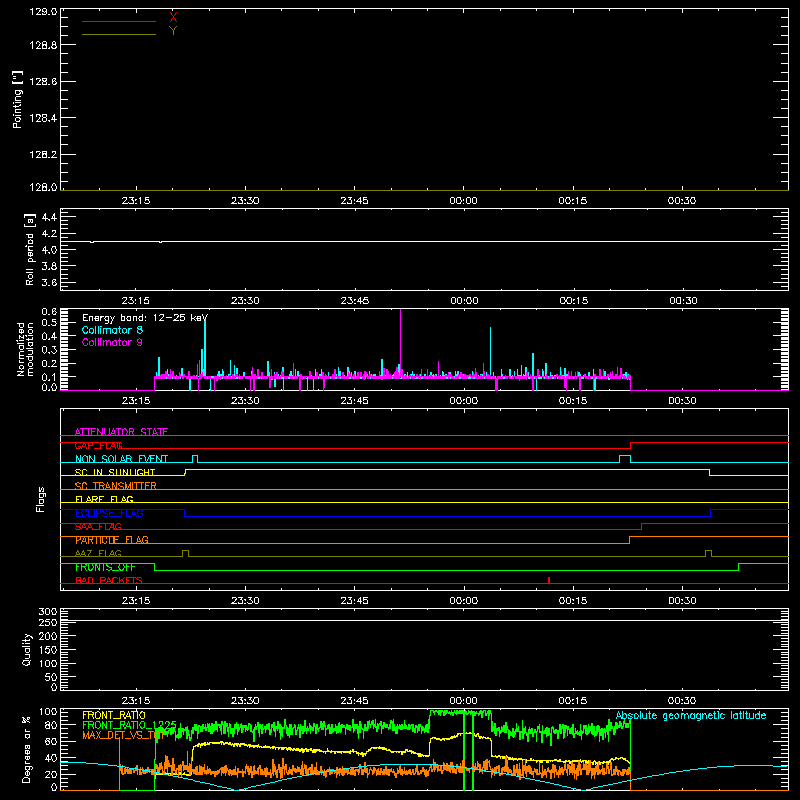Viewport: 800px width, 800px height.
Task: Click the '0.5' tick on modulation axis
Action: point(49,322)
